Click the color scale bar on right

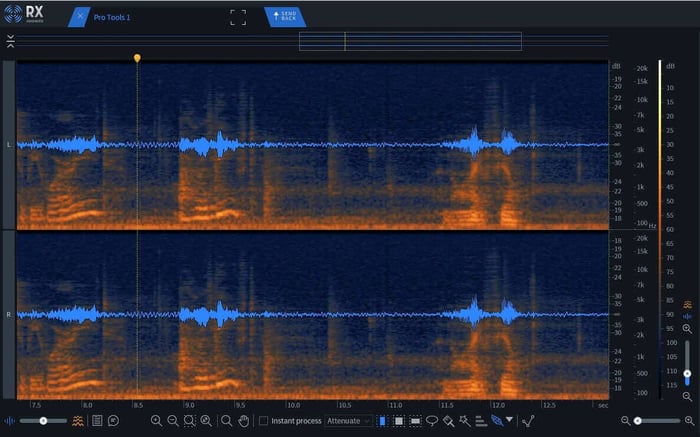[660, 229]
